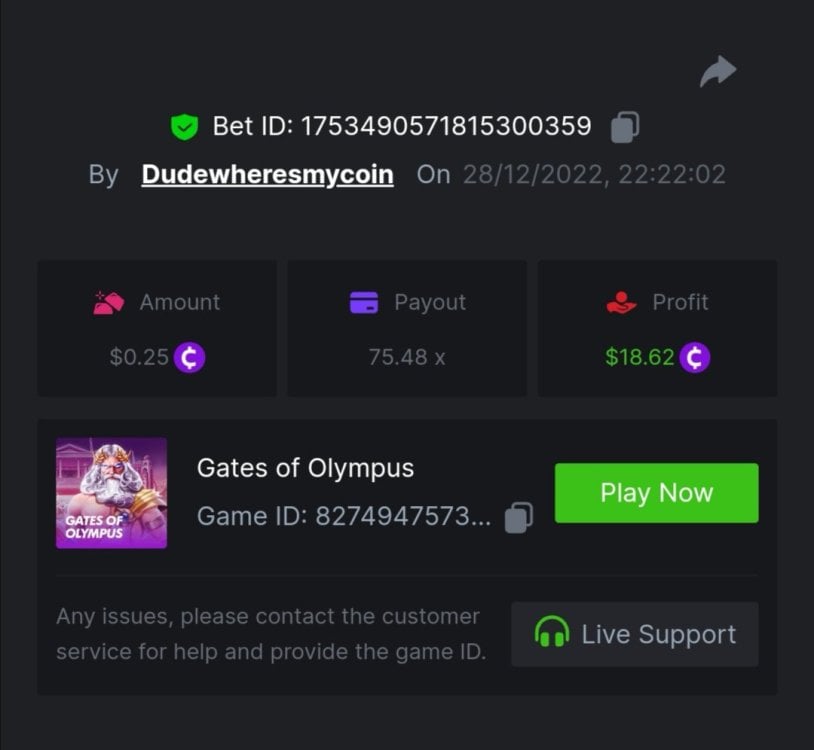Image resolution: width=814 pixels, height=750 pixels.
Task: Open the Gates of Olympus thumbnail
Action: [111, 493]
